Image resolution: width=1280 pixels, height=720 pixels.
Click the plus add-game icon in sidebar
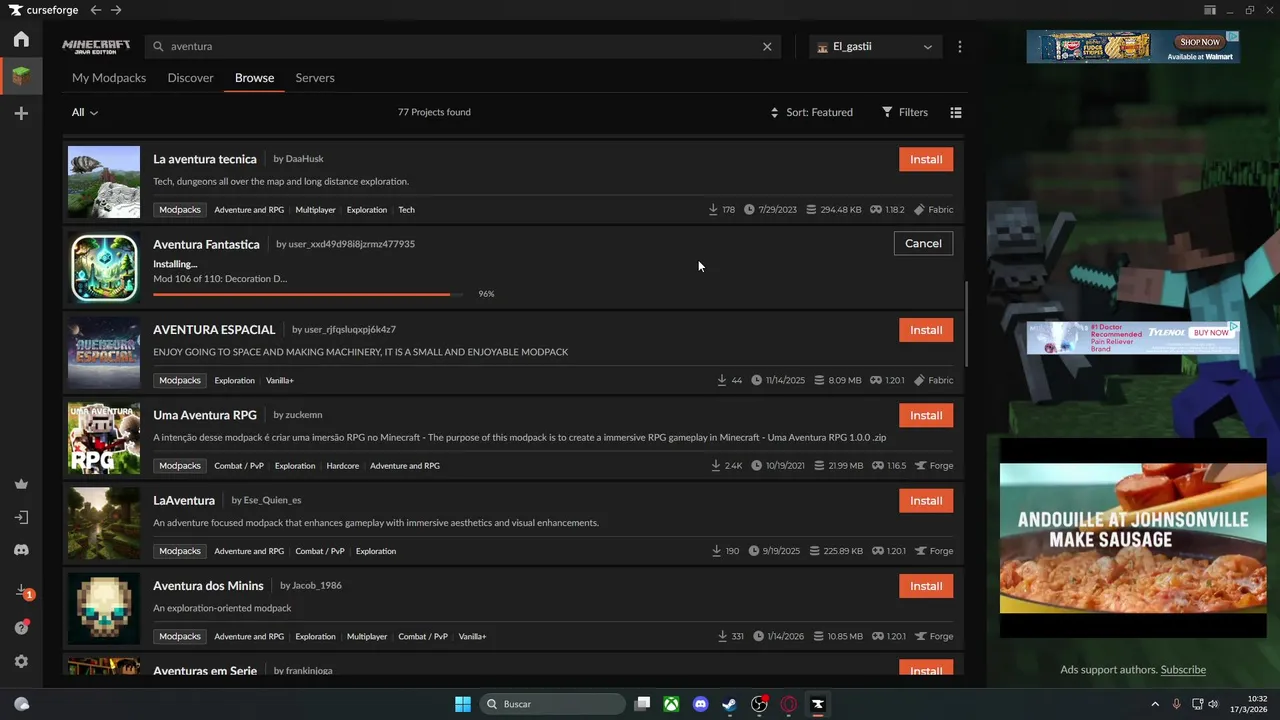pyautogui.click(x=21, y=113)
